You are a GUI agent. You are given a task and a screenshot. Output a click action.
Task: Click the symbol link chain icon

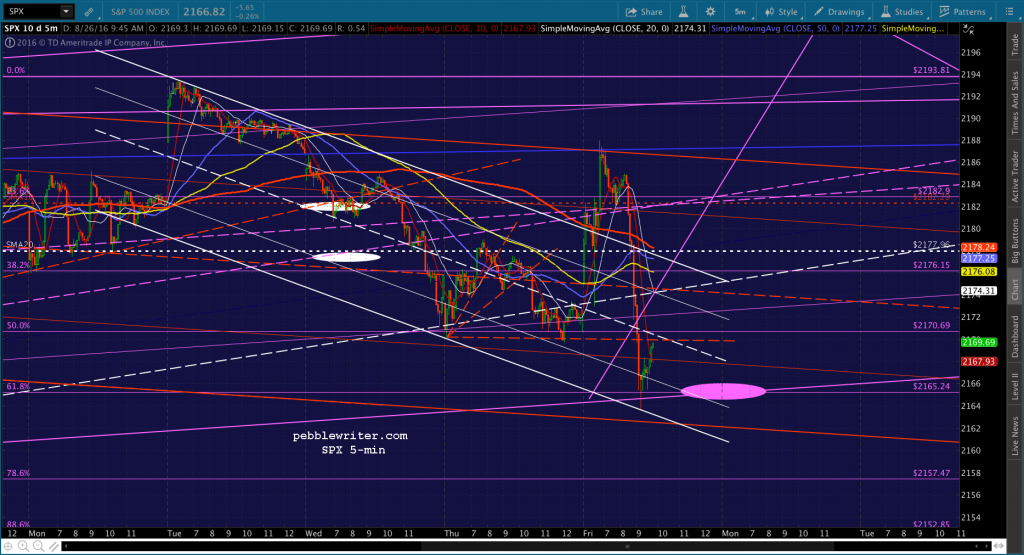coord(89,12)
